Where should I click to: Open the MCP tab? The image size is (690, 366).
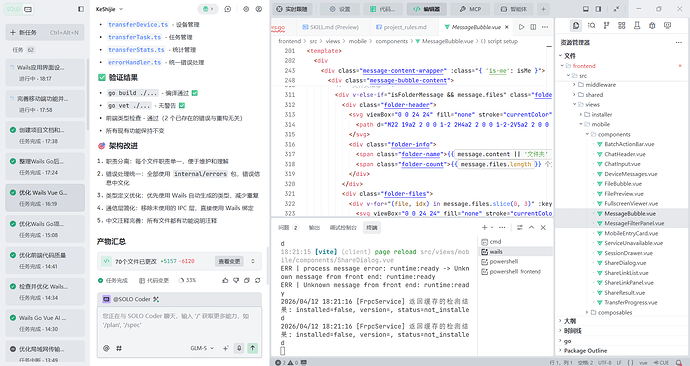click(470, 9)
